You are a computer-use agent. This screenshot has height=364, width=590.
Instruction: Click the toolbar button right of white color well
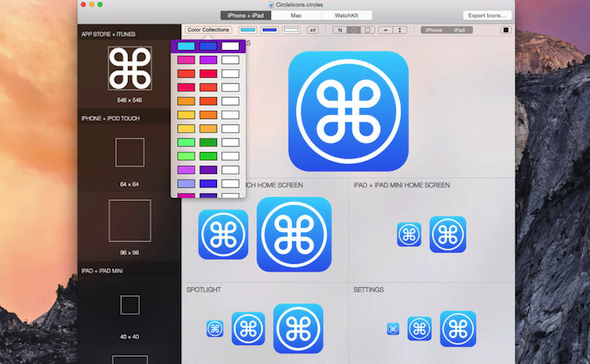(313, 30)
